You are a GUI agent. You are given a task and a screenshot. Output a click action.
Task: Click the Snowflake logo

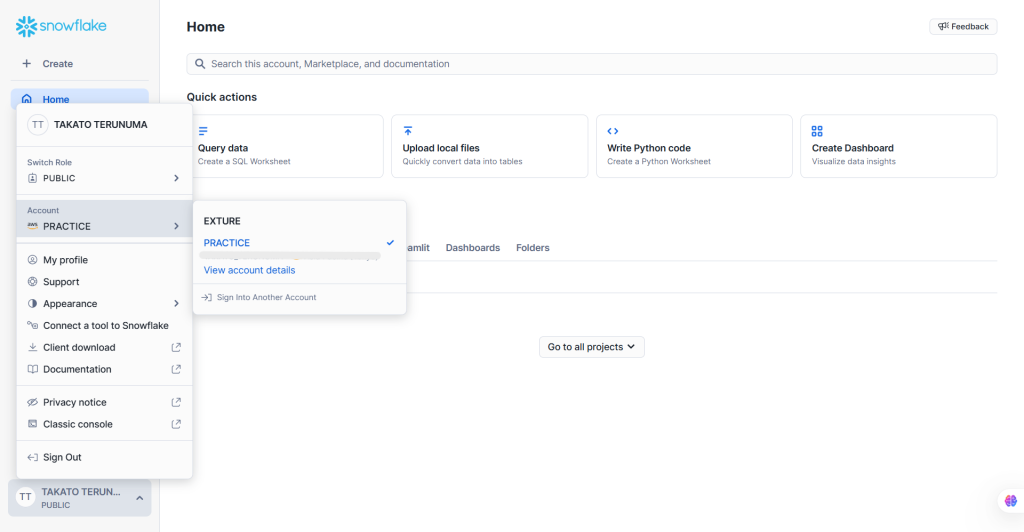point(61,26)
